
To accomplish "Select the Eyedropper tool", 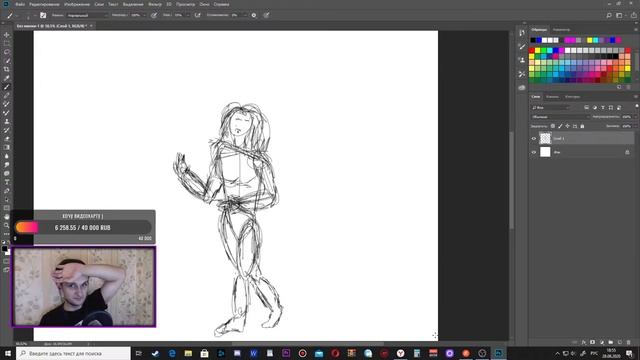I will [7, 78].
